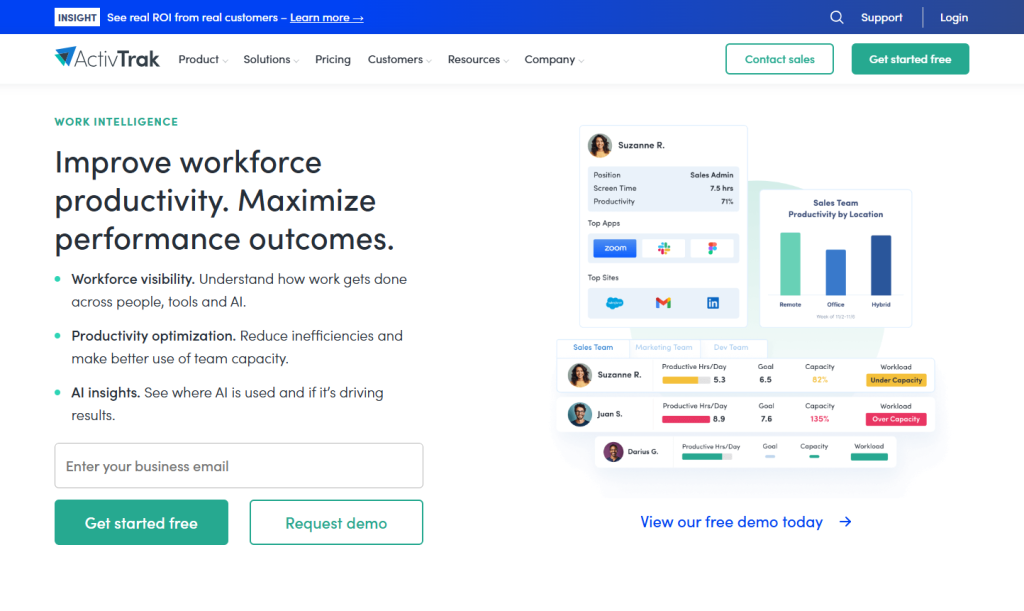Switch to the Dev Team tab

coord(731,347)
